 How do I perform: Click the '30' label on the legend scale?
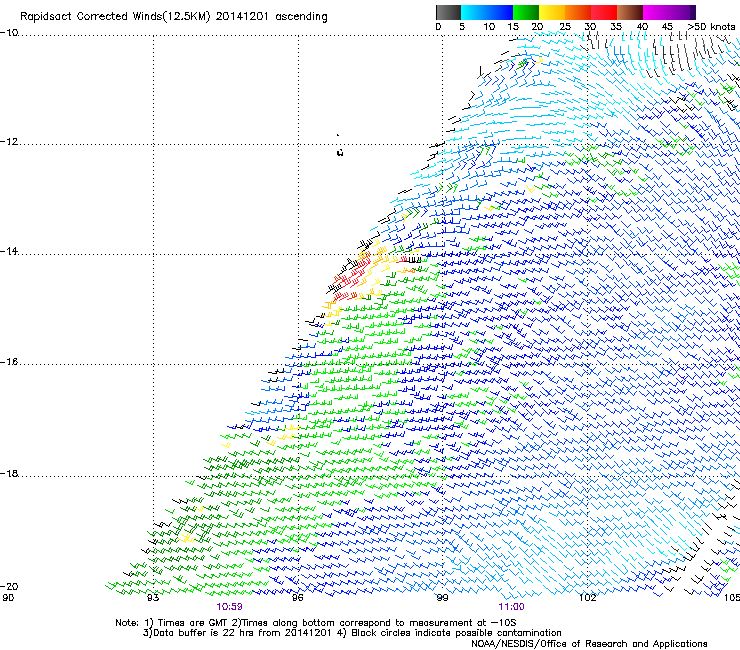[x=590, y=27]
